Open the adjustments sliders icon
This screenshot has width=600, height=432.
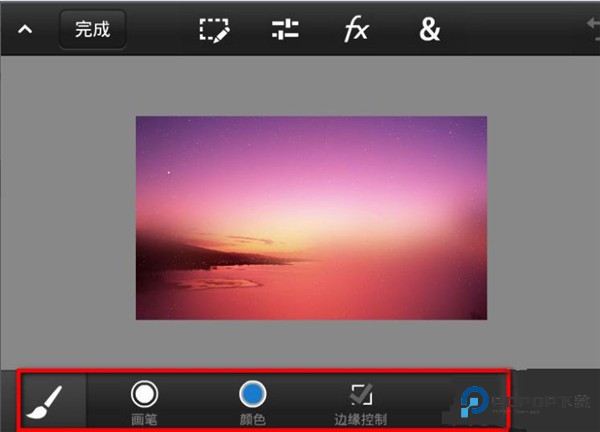(285, 30)
